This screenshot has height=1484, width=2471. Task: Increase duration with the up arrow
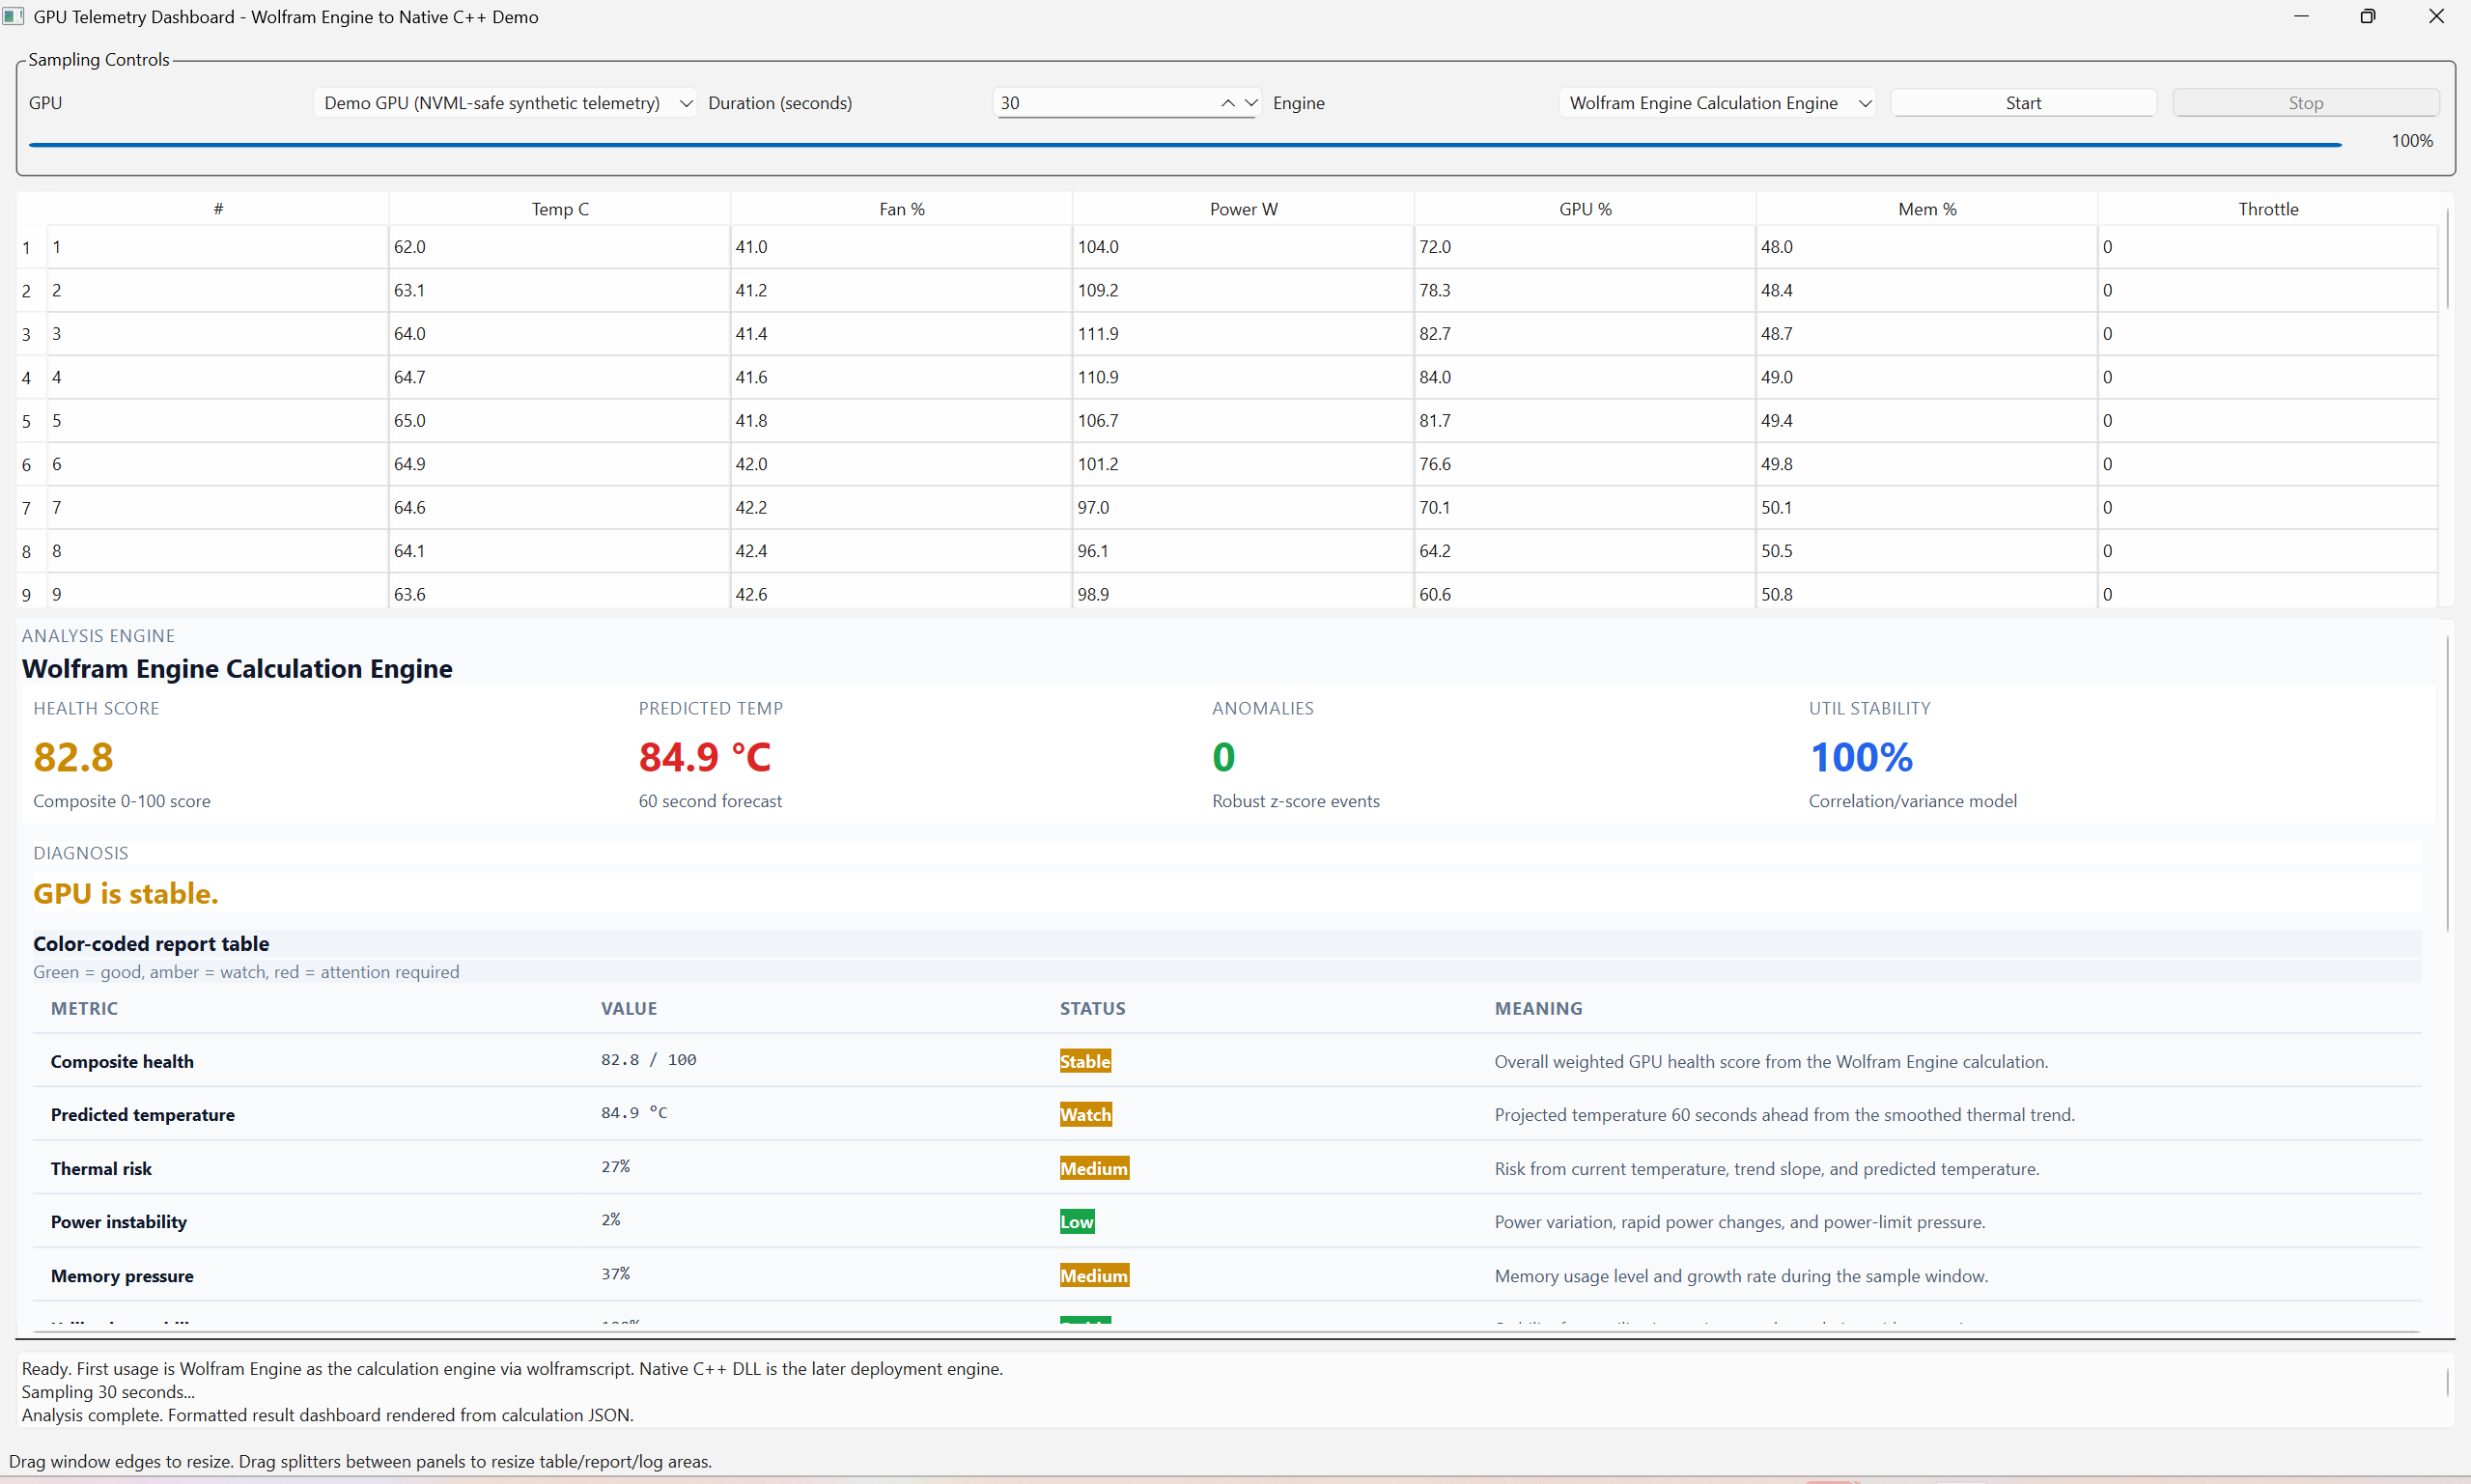click(1227, 103)
